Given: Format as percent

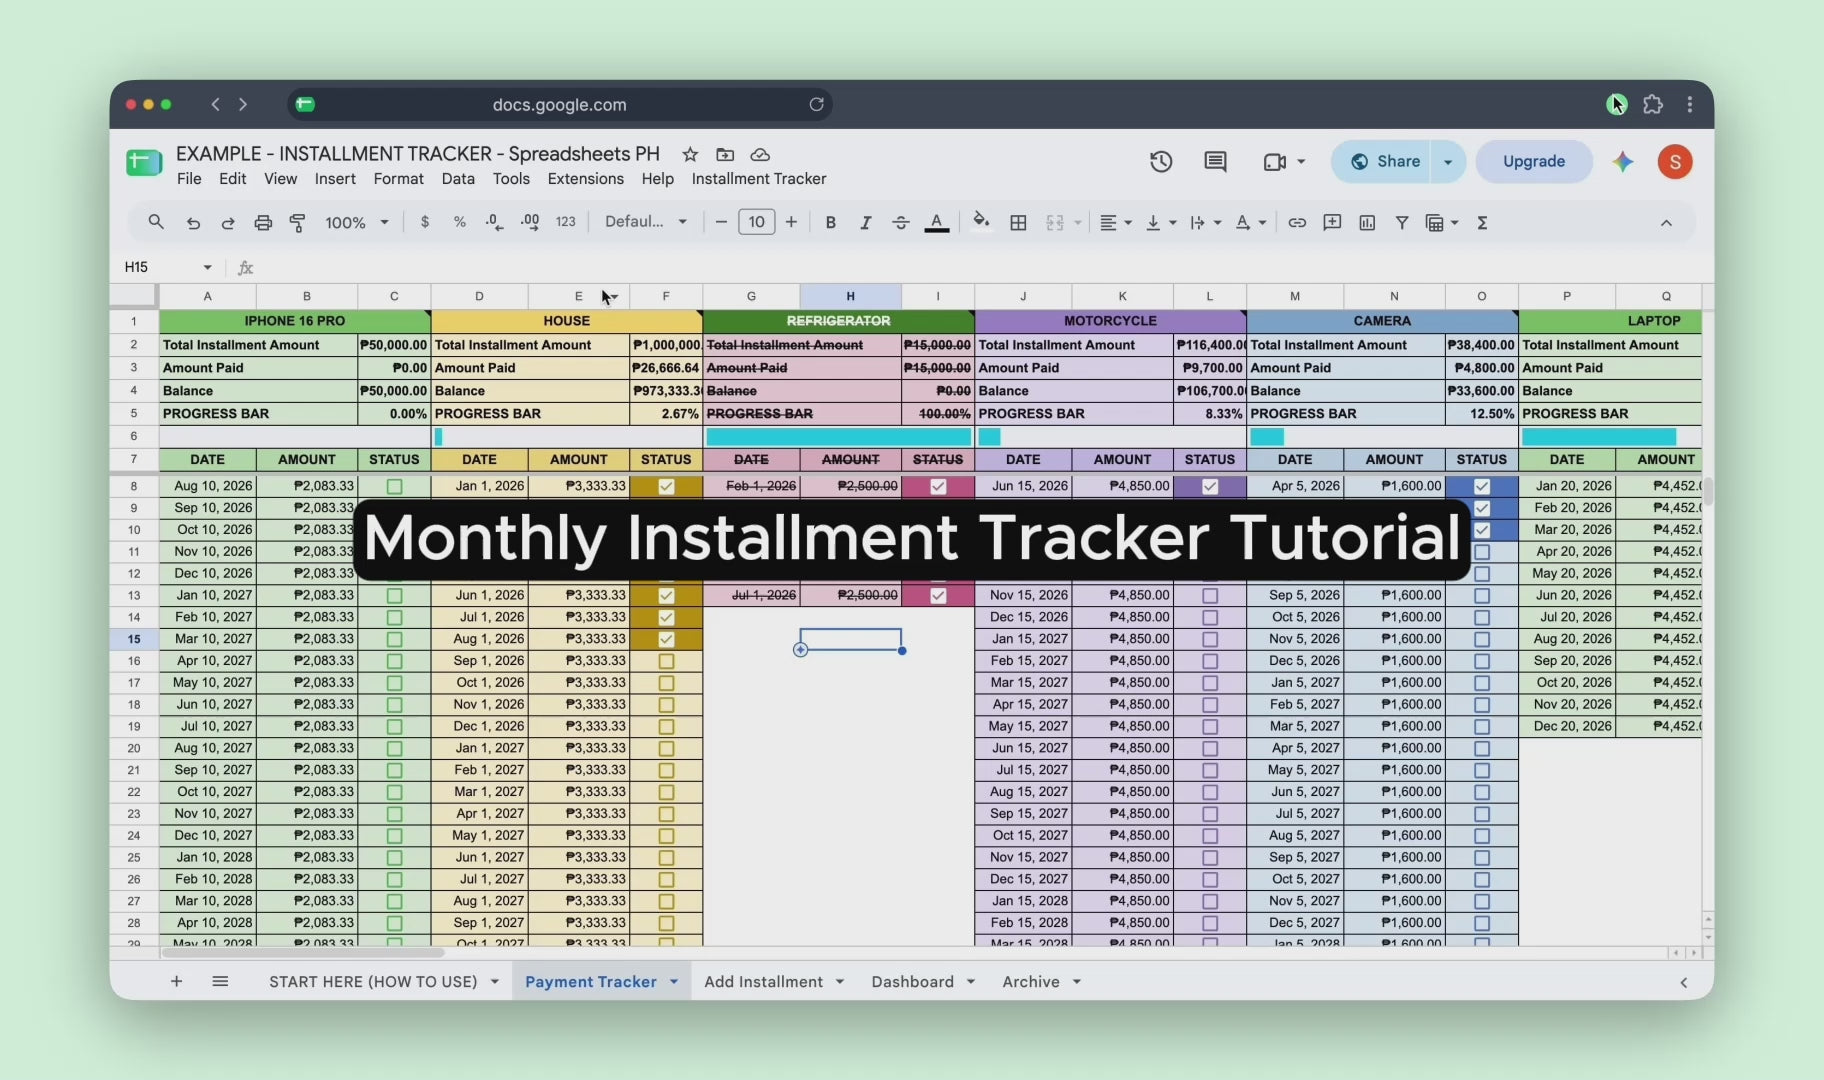Looking at the screenshot, I should pyautogui.click(x=460, y=222).
